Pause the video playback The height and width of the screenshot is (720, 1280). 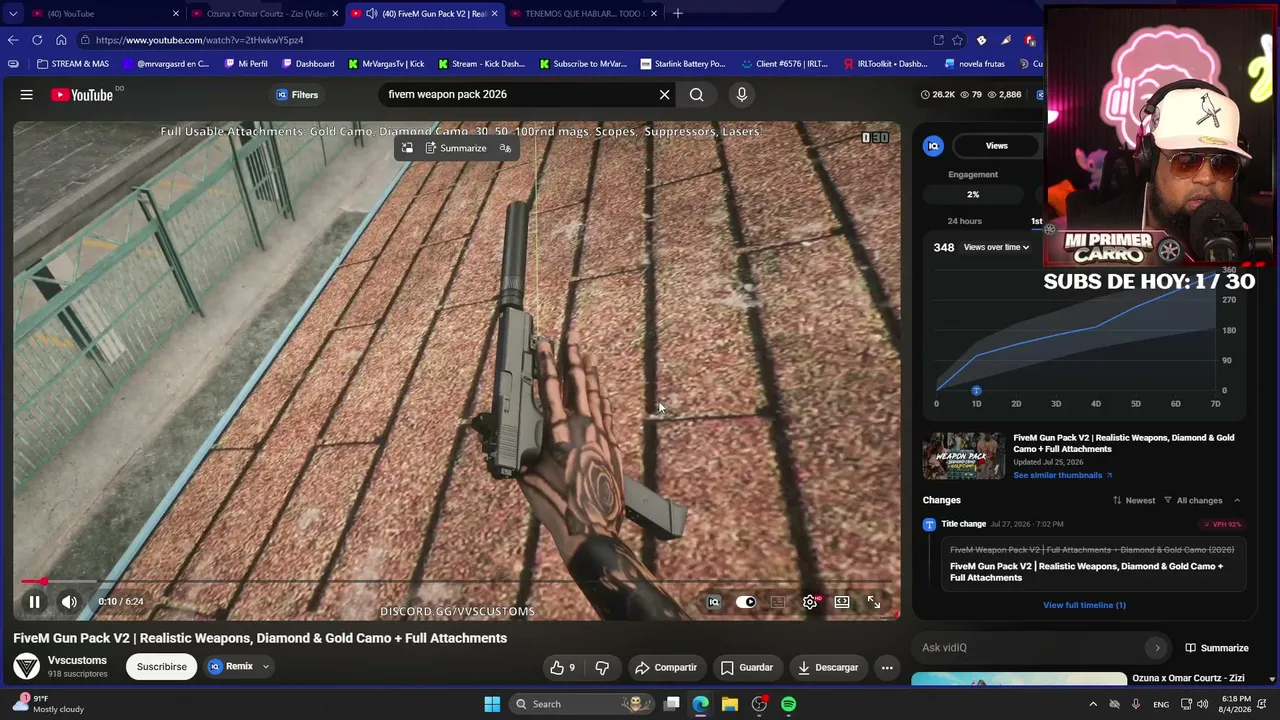pos(34,602)
